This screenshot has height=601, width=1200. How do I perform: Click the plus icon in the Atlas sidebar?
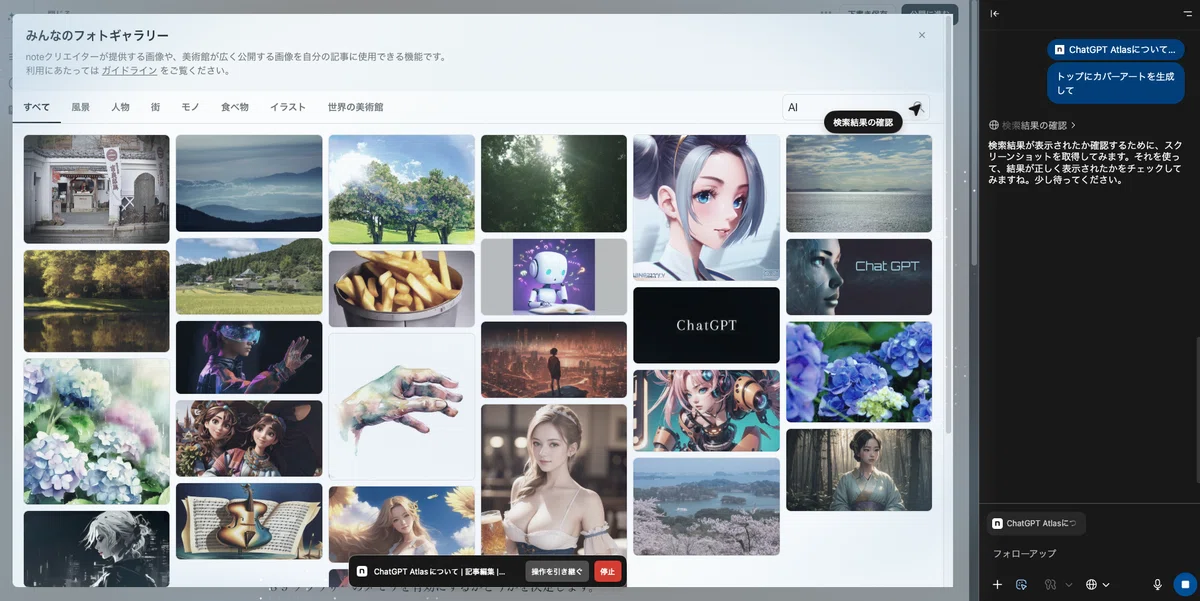[x=997, y=585]
